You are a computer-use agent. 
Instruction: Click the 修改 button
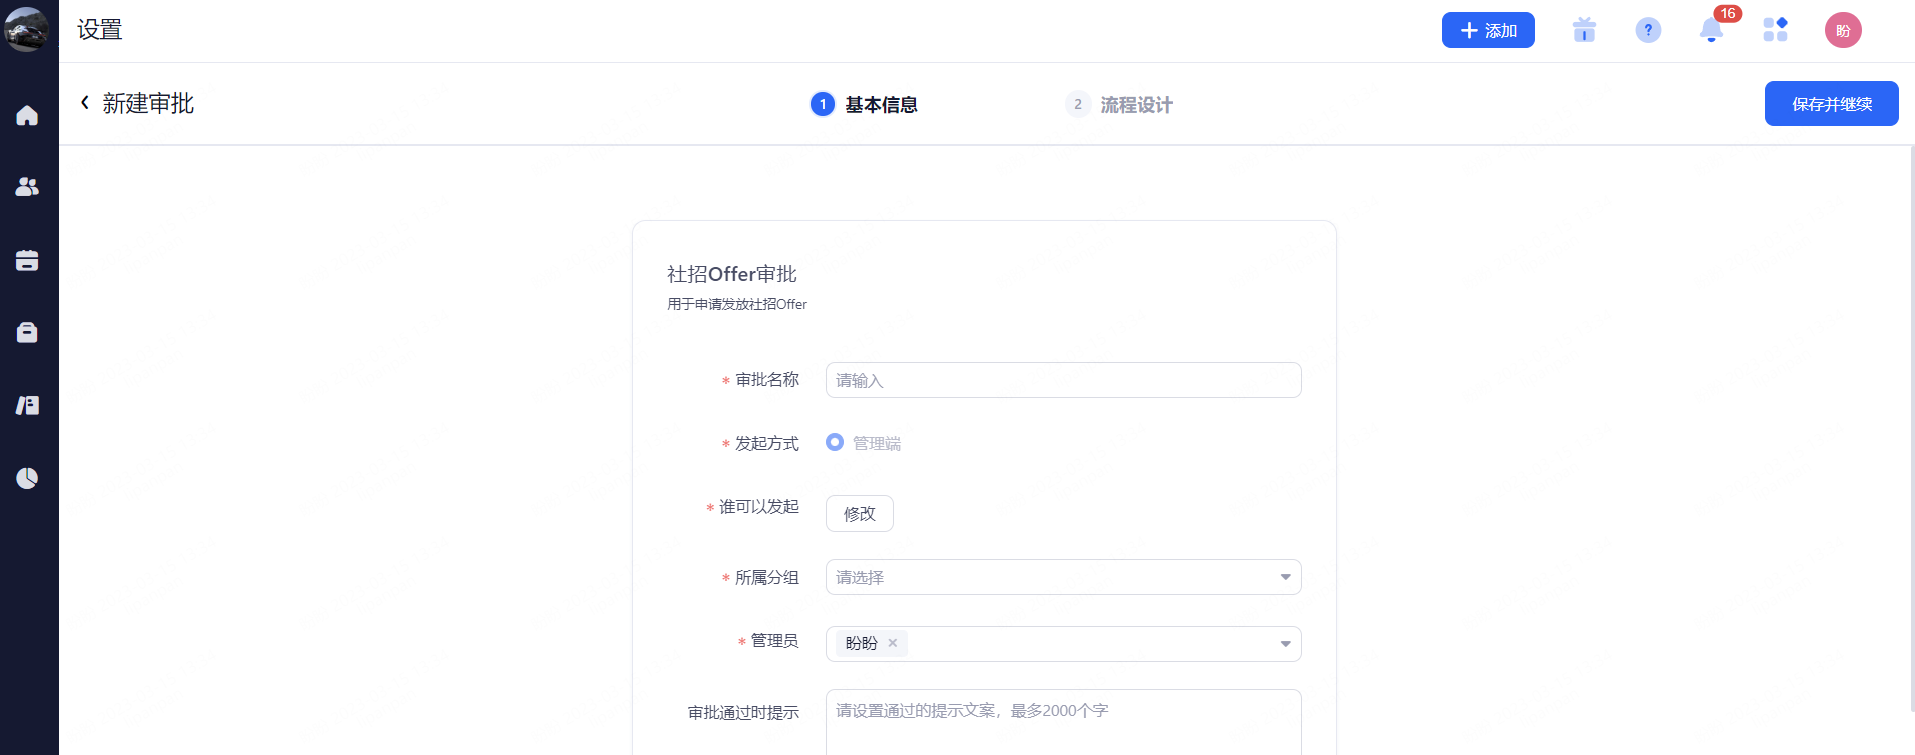(859, 514)
